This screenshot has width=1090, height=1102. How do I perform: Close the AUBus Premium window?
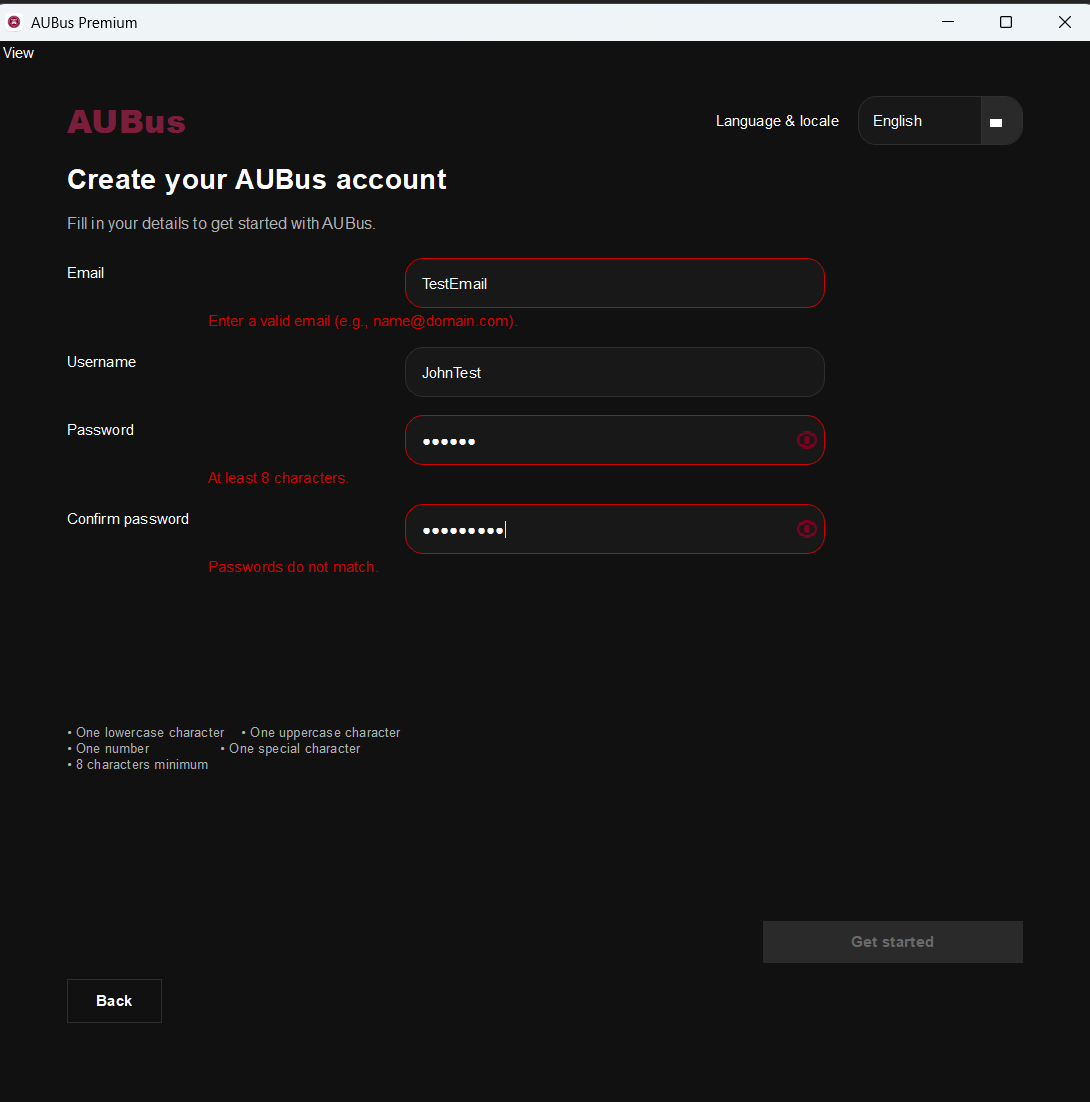pos(1065,22)
